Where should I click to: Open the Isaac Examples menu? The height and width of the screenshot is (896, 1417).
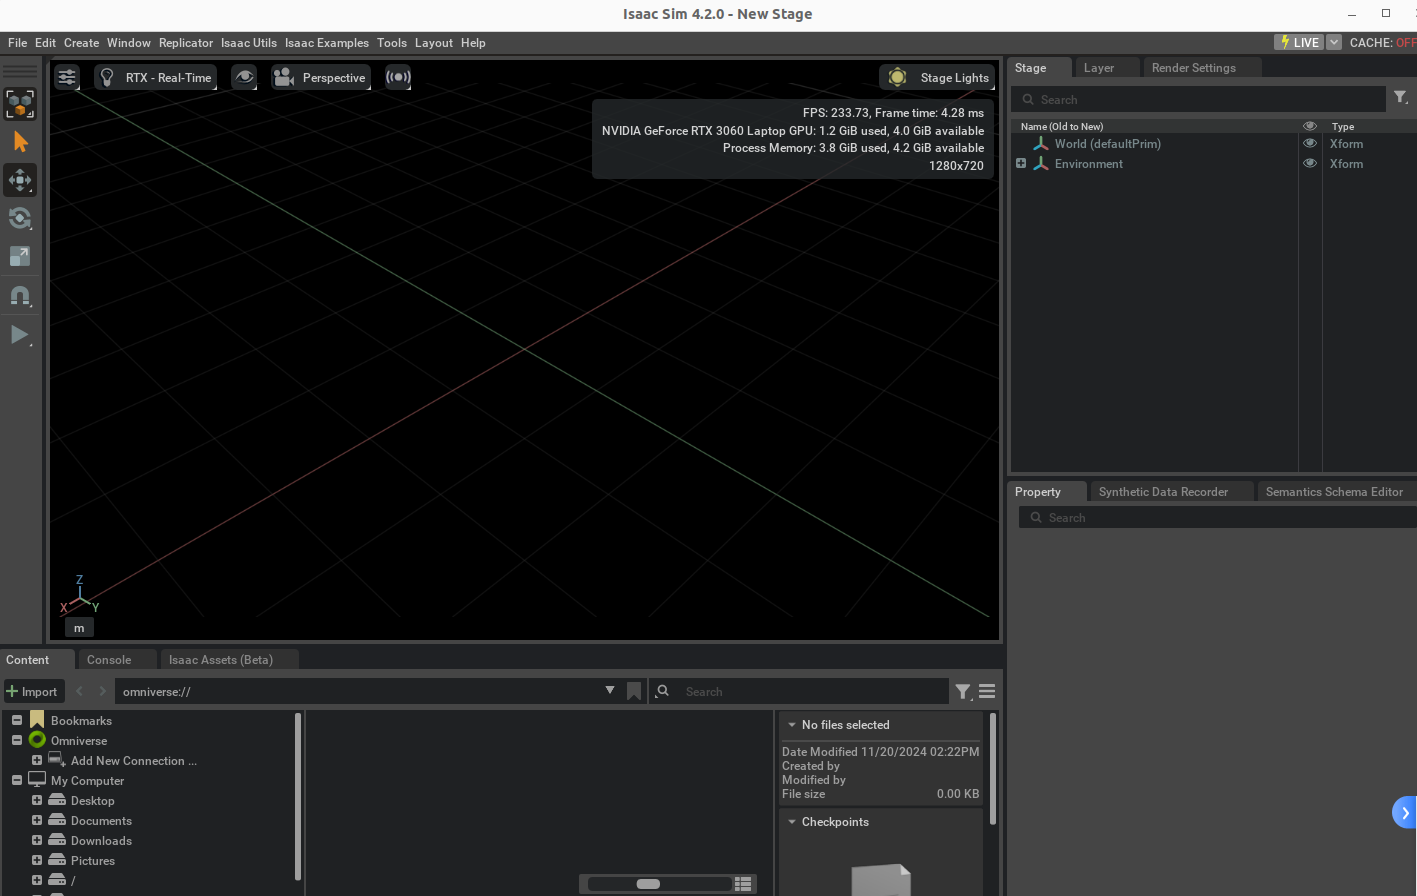click(x=327, y=43)
